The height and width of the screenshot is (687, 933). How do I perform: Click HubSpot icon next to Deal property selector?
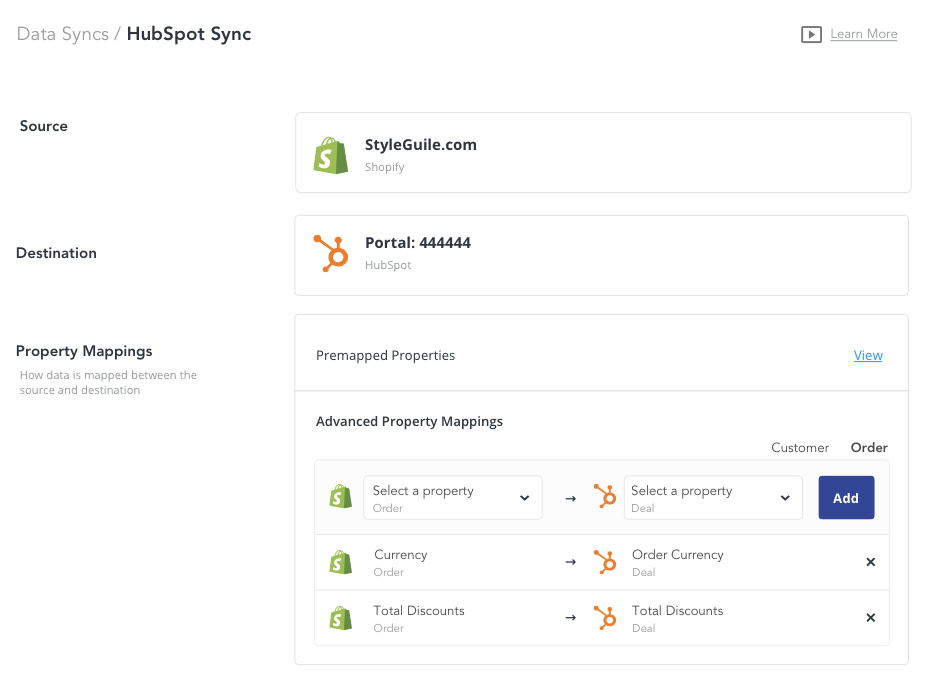point(605,496)
